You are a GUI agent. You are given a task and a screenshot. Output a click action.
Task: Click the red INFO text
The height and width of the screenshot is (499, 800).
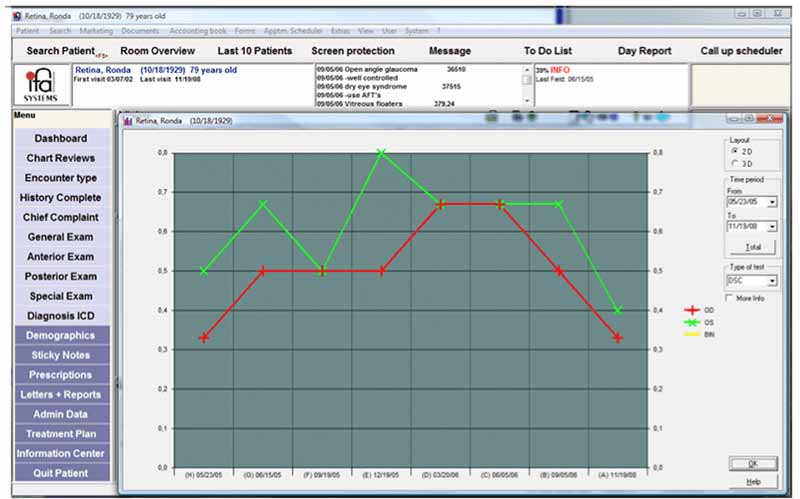[560, 70]
